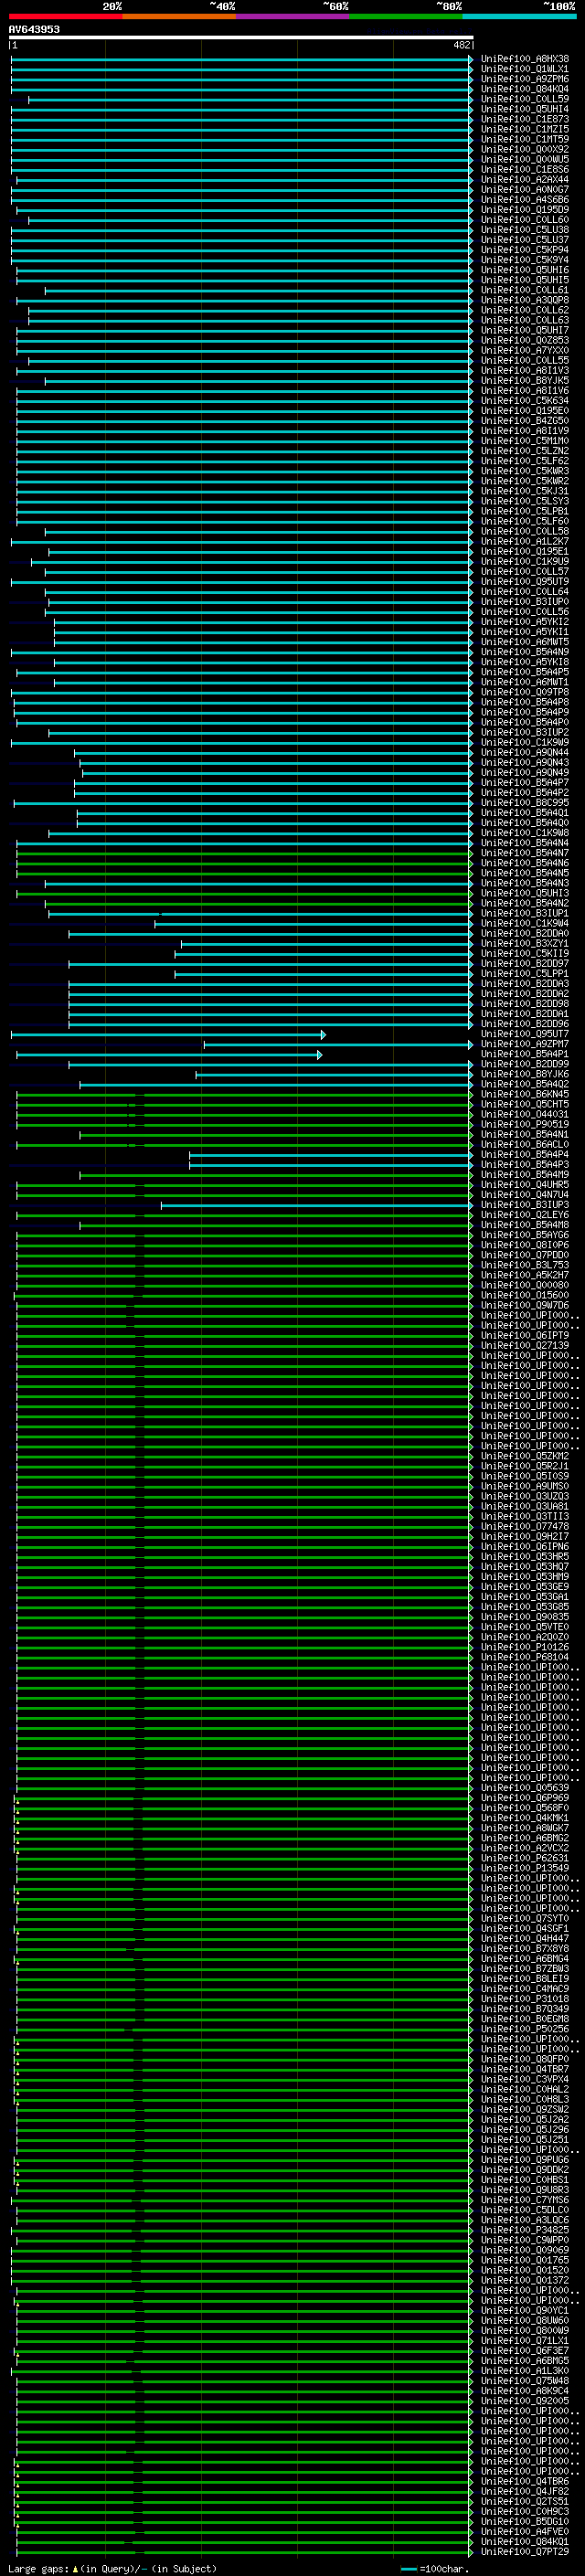
Task: Select hit label UniRef100_B8YJK6
Action: pyautogui.click(x=525, y=1074)
